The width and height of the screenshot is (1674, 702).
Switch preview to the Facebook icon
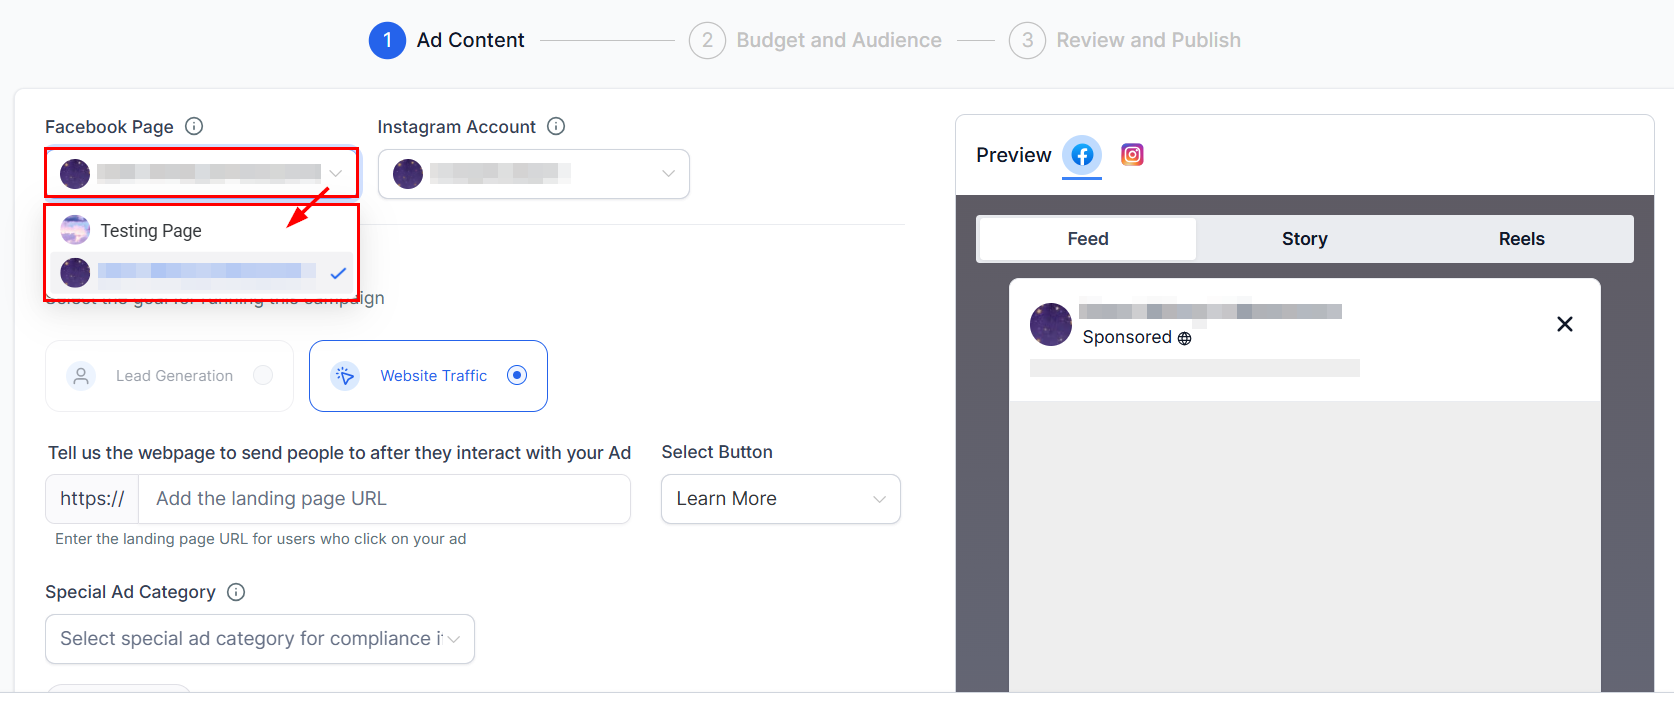pos(1082,155)
